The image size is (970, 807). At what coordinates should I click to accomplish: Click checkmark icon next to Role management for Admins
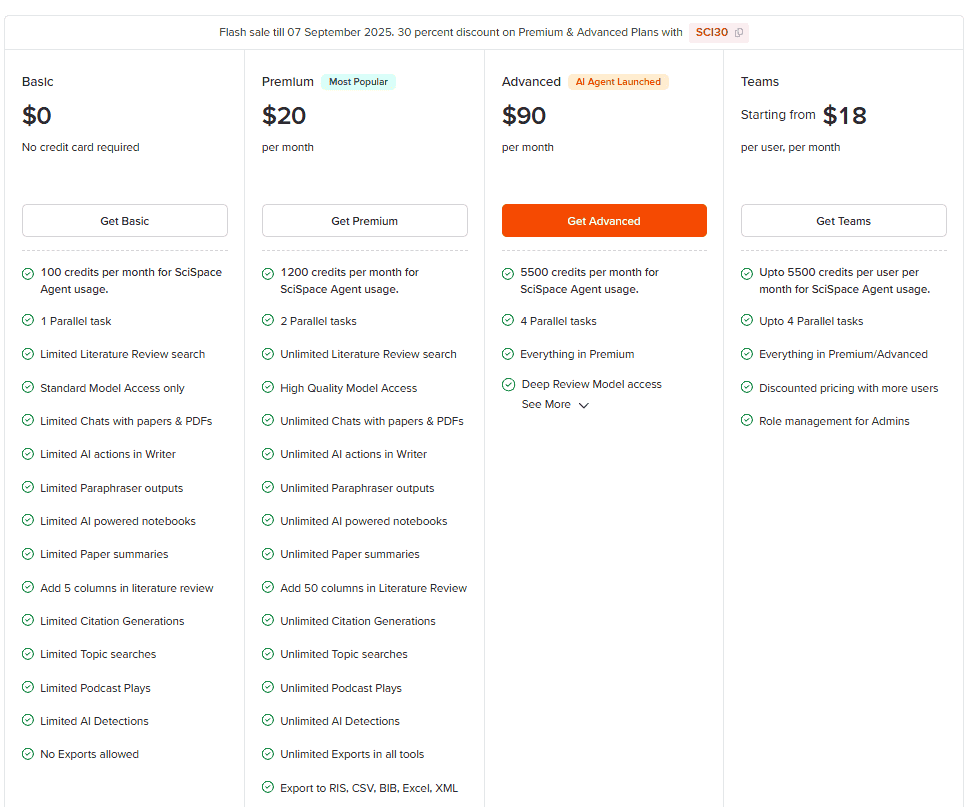coord(747,421)
